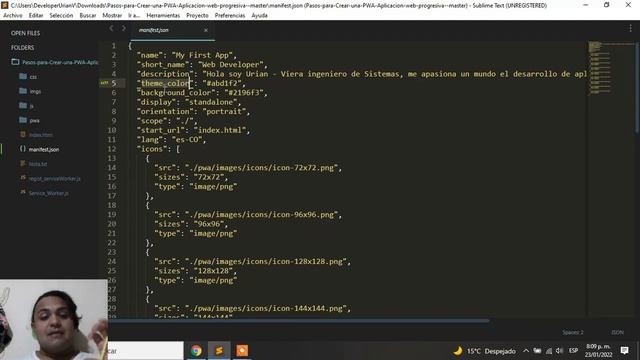Select manifest.json in the sidebar
This screenshot has height=360, width=640.
[44, 149]
